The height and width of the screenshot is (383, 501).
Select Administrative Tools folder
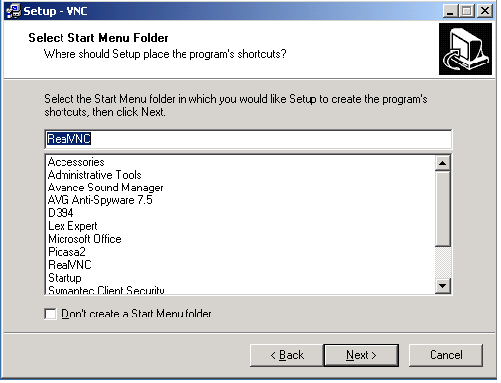(95, 175)
